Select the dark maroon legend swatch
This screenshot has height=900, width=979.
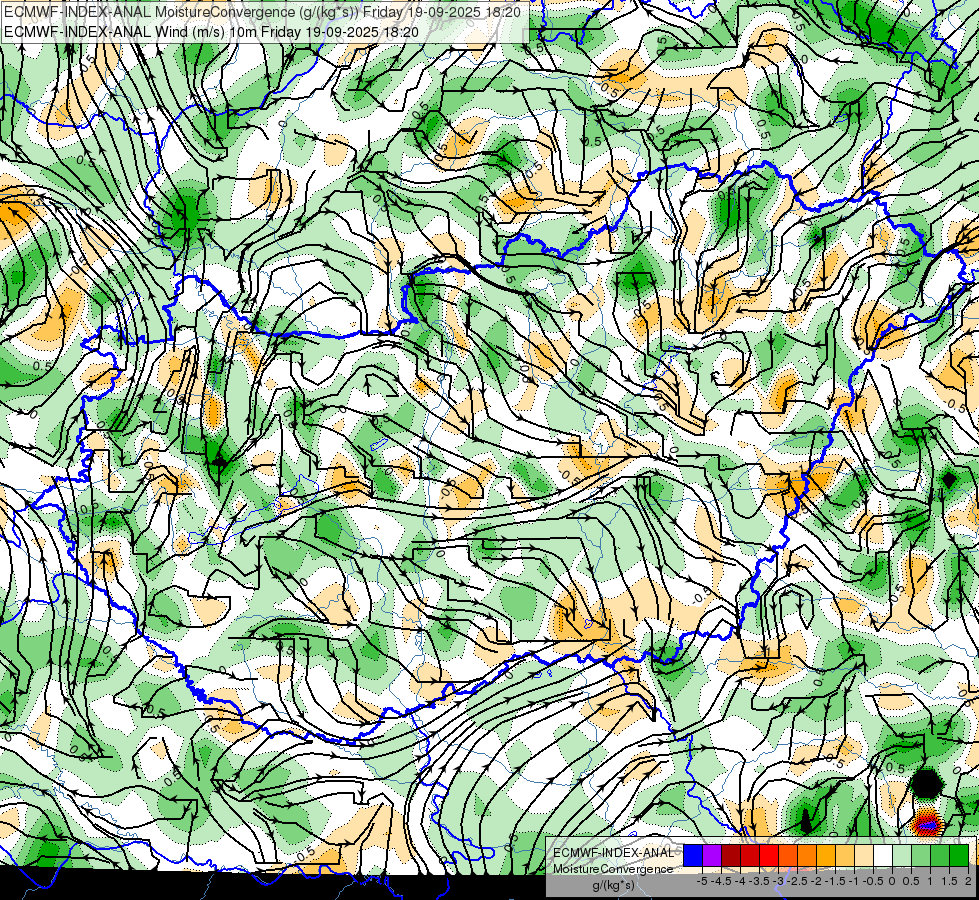[731, 855]
